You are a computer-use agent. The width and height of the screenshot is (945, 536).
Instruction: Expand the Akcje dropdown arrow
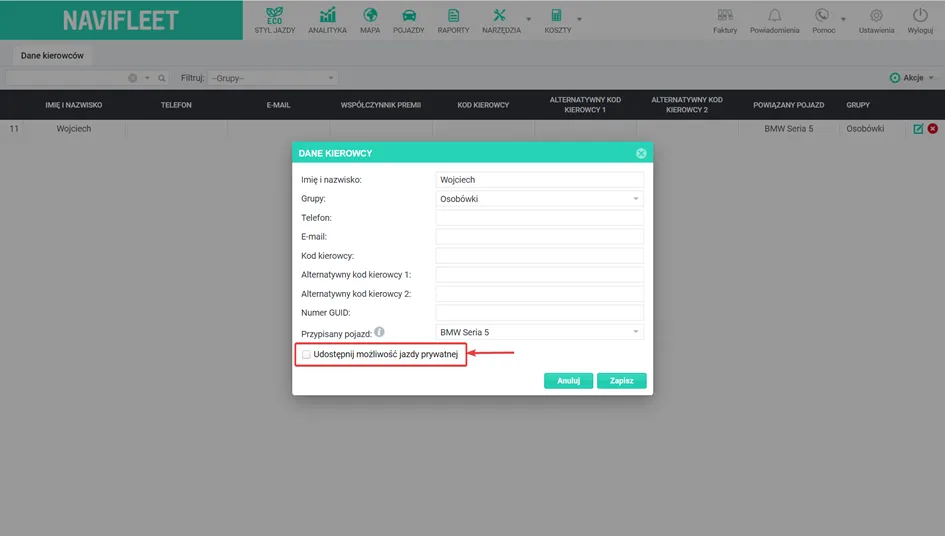pos(931,78)
